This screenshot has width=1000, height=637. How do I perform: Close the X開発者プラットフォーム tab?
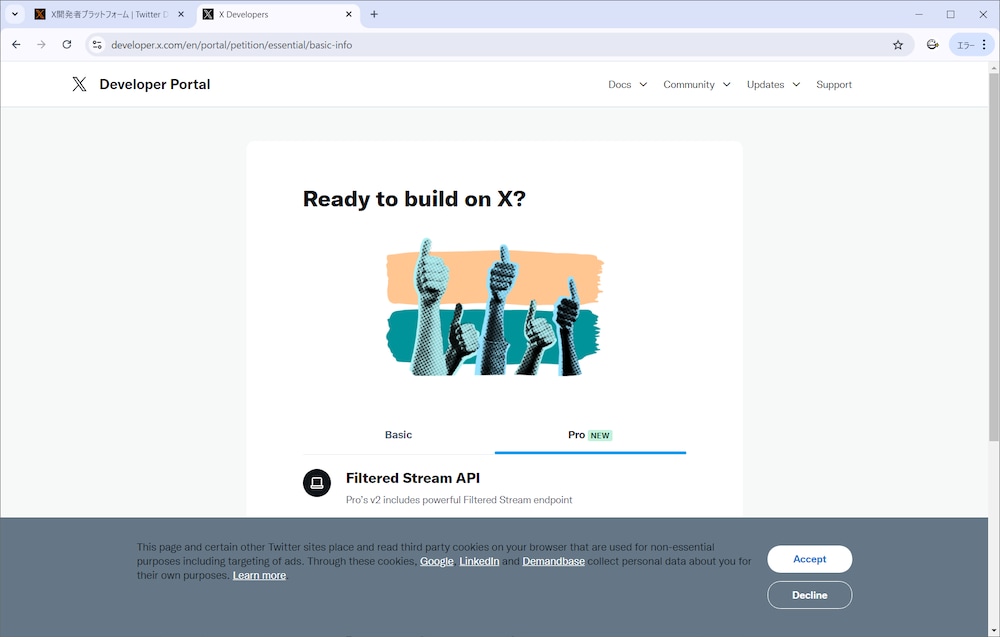181,14
